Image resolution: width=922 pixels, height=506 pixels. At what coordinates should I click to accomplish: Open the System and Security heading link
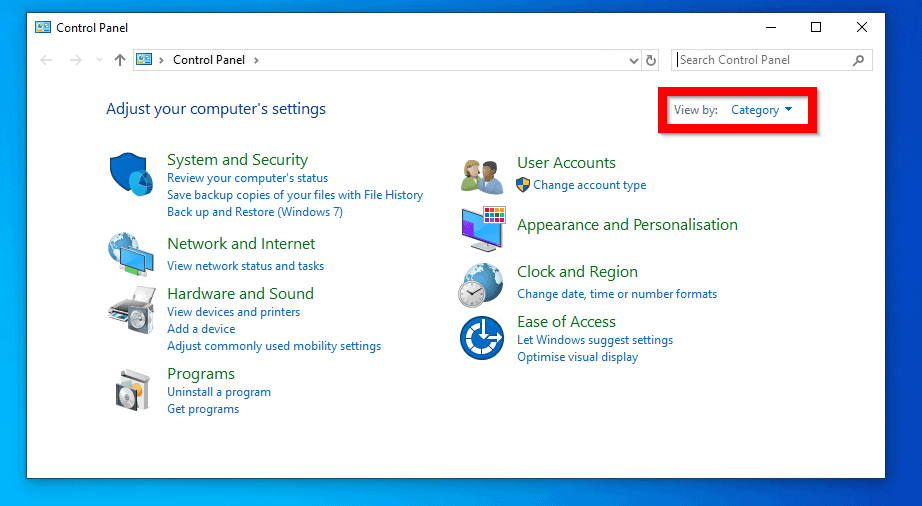[x=238, y=160]
